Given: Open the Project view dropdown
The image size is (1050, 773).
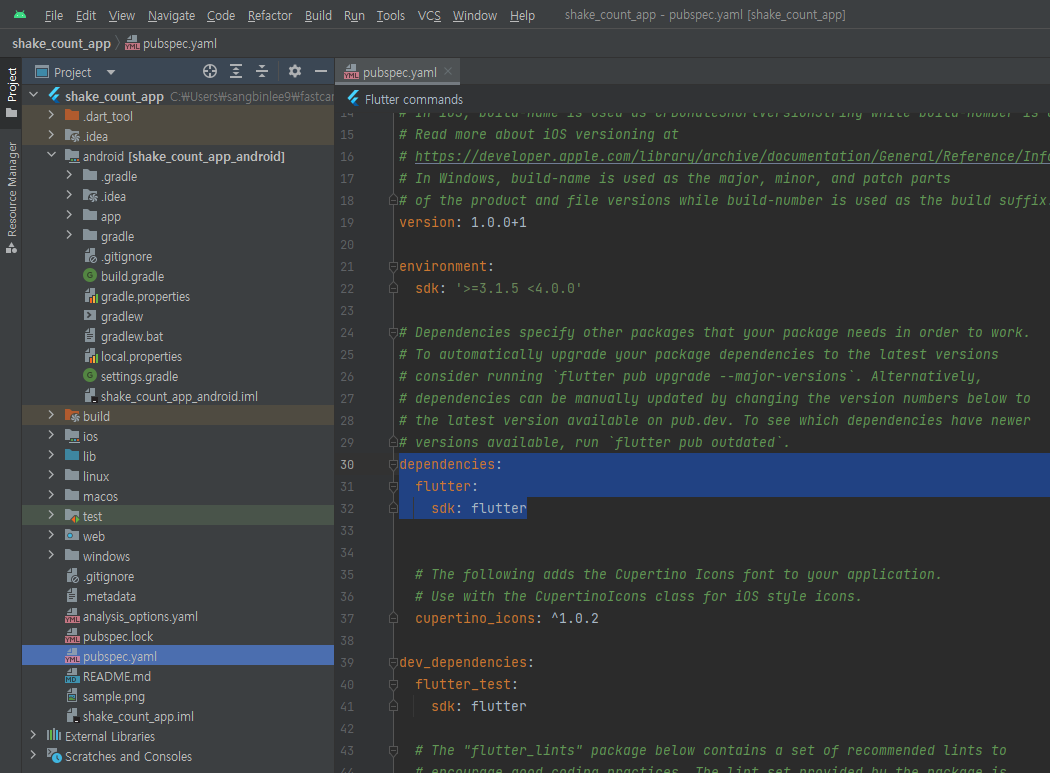Looking at the screenshot, I should (110, 72).
